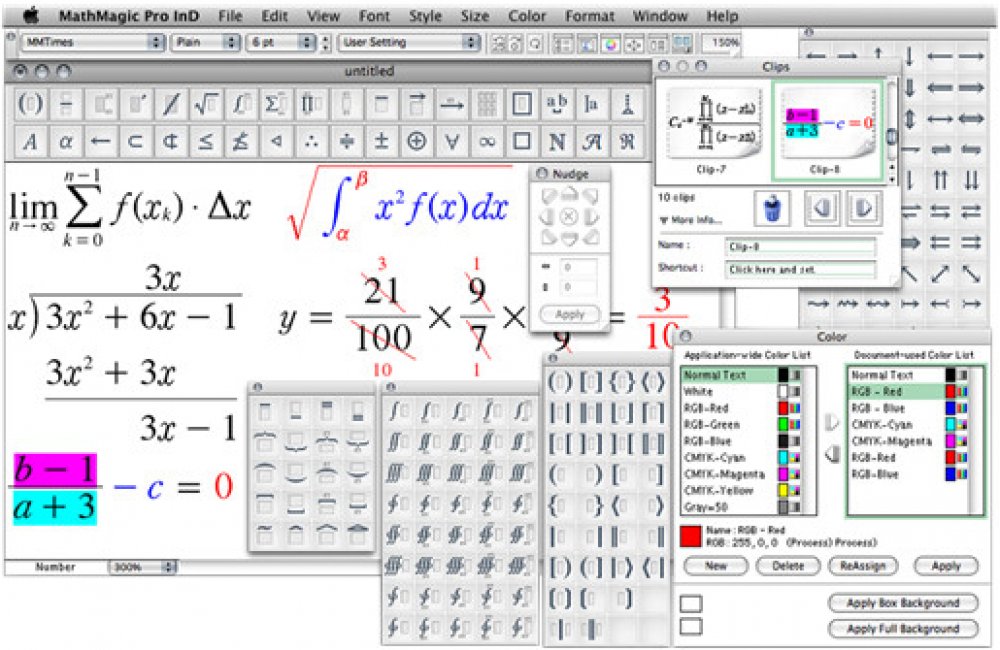Insert the plus-minus operator symbol
The width and height of the screenshot is (1000, 650).
[x=381, y=141]
